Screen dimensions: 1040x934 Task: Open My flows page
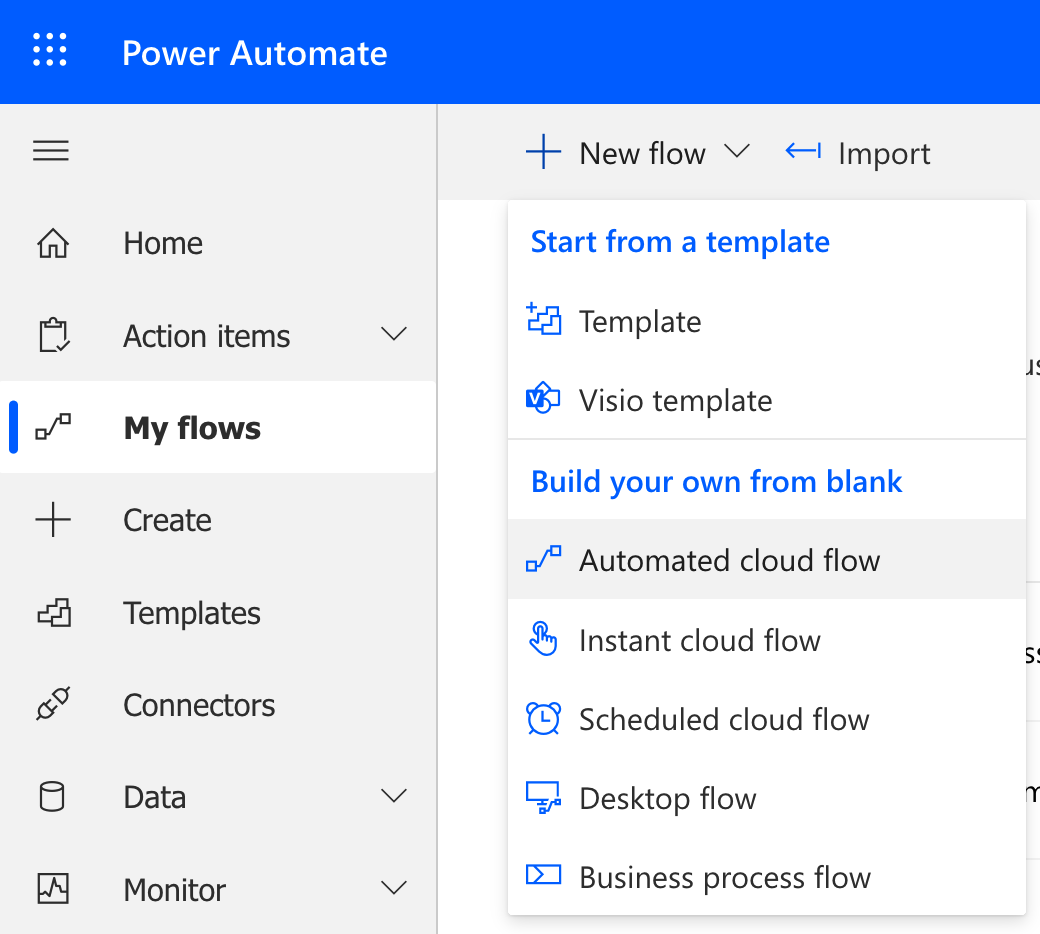[218, 427]
